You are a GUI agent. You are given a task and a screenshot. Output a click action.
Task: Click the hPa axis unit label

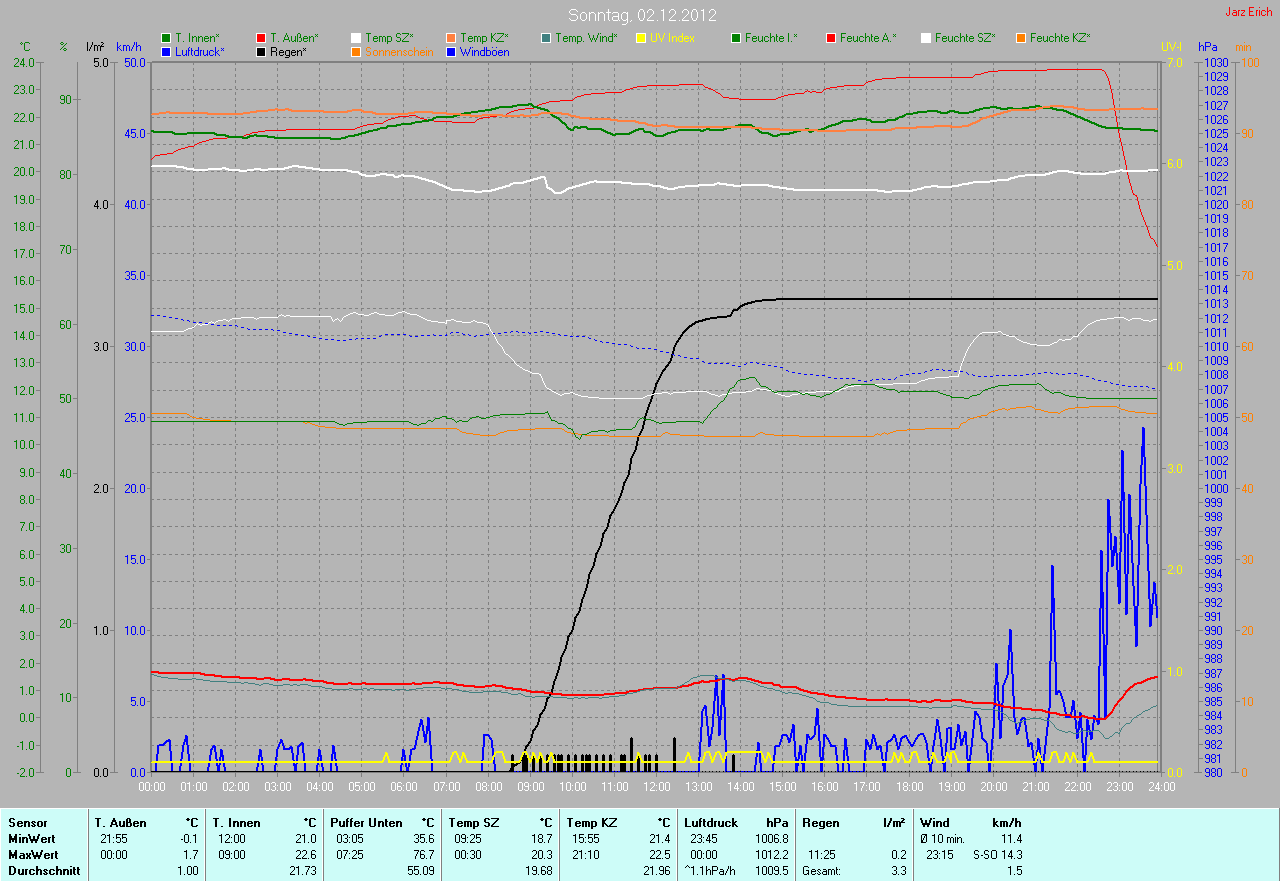(1208, 47)
